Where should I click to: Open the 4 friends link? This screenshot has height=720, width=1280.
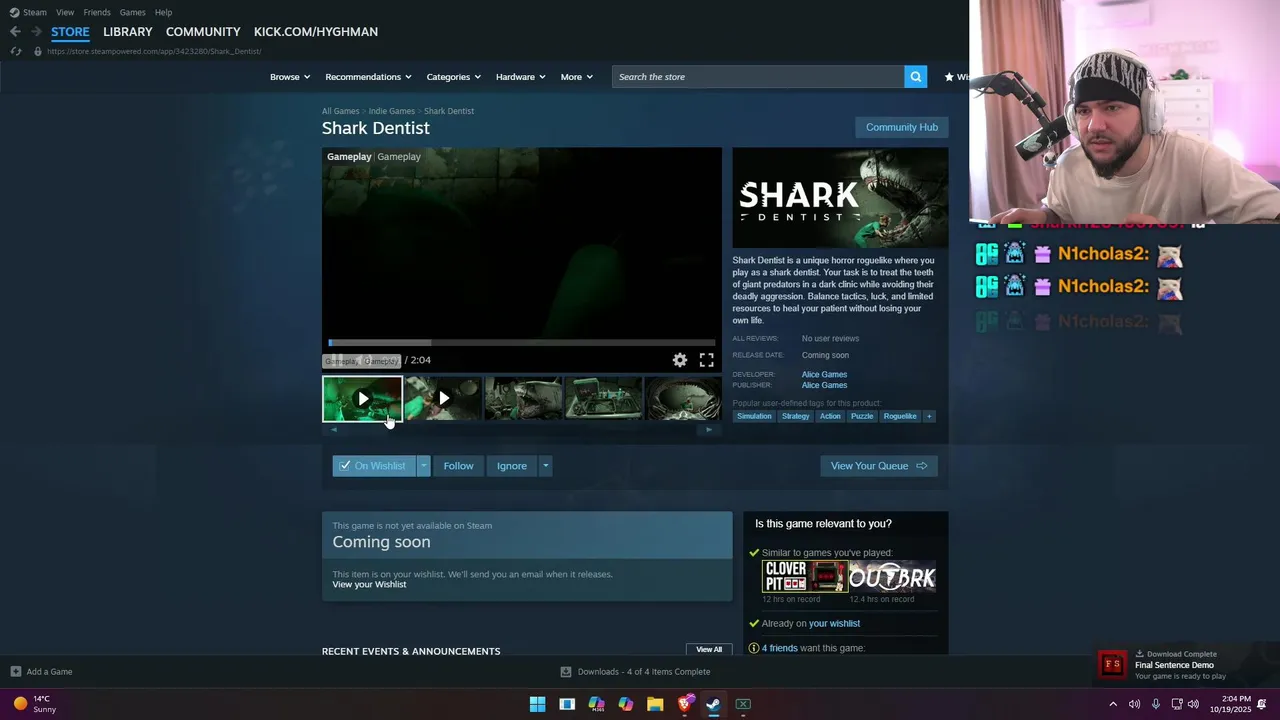tap(780, 648)
